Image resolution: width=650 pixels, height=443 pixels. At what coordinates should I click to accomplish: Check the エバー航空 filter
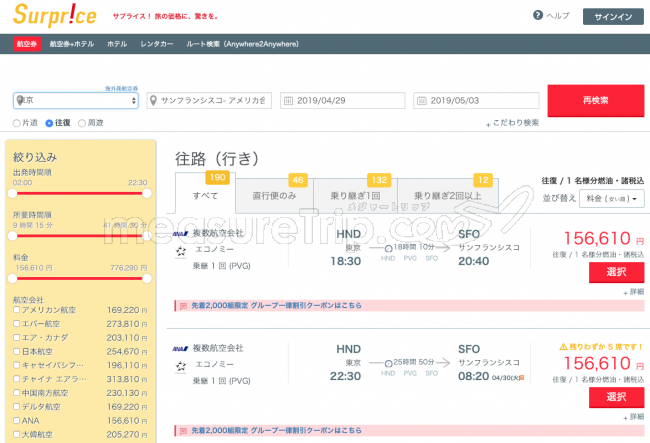click(x=17, y=323)
